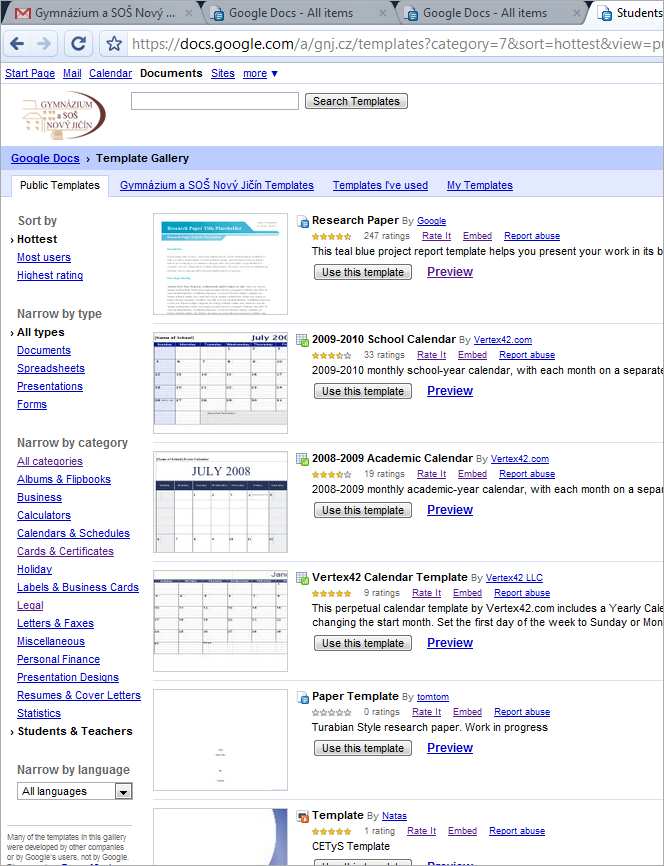The height and width of the screenshot is (866, 664).
Task: Select the Labels & Business Cards category
Action: click(78, 588)
